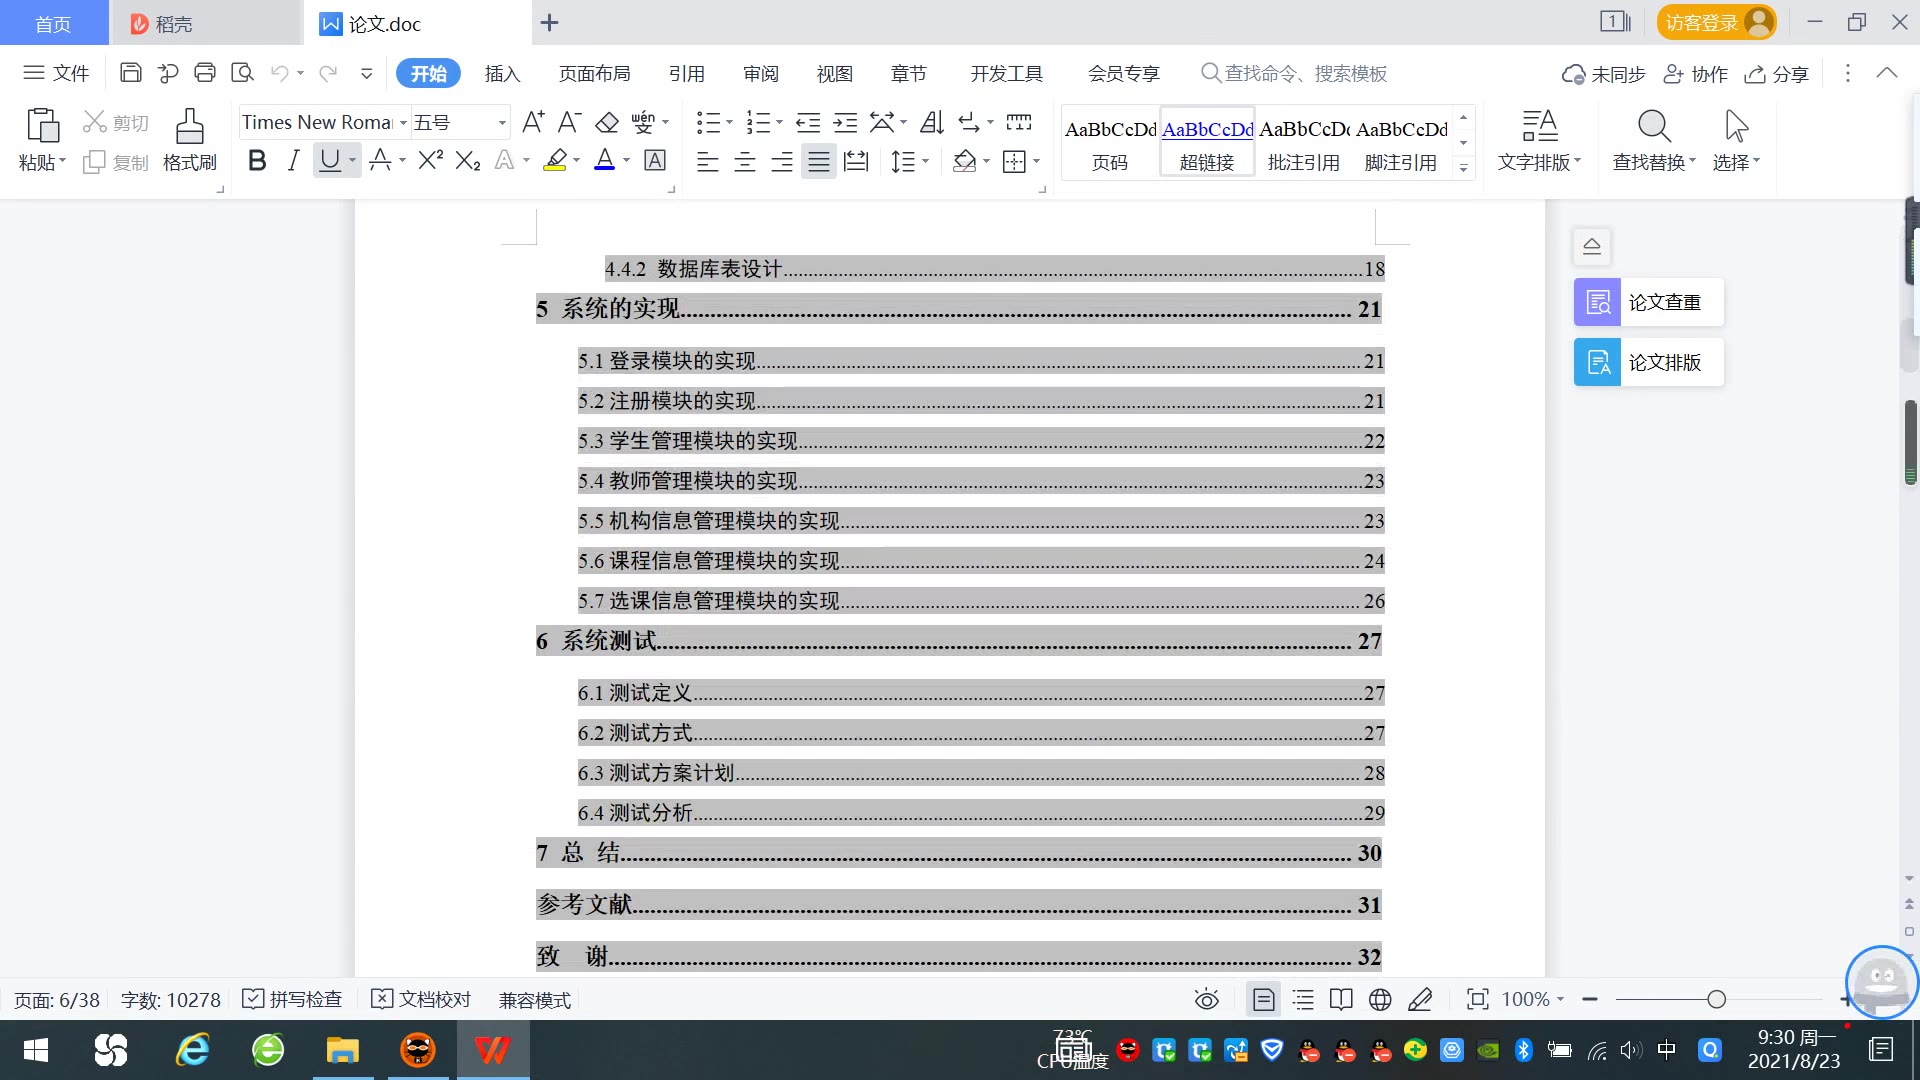
Task: Click the 论文查重 side panel button
Action: tap(1648, 302)
